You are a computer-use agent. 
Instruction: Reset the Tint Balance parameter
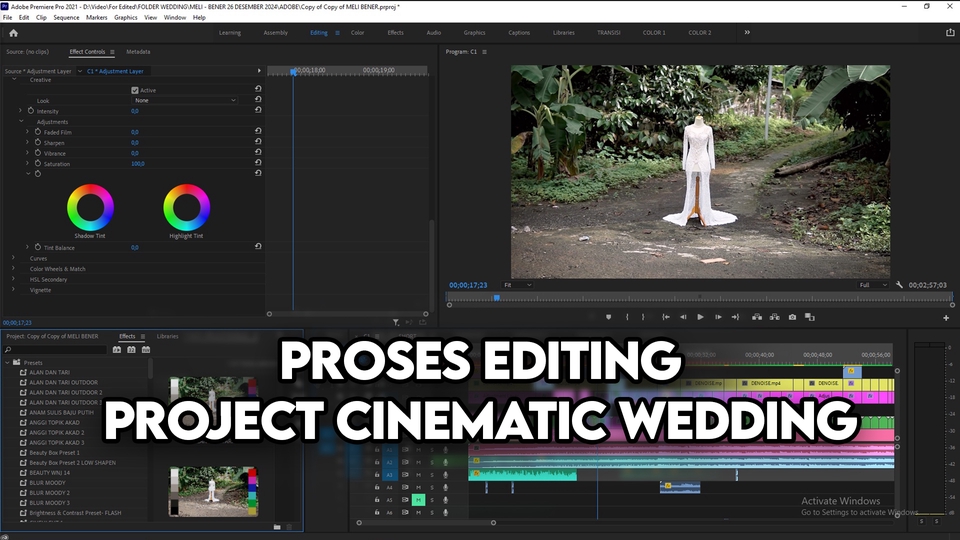click(x=258, y=247)
